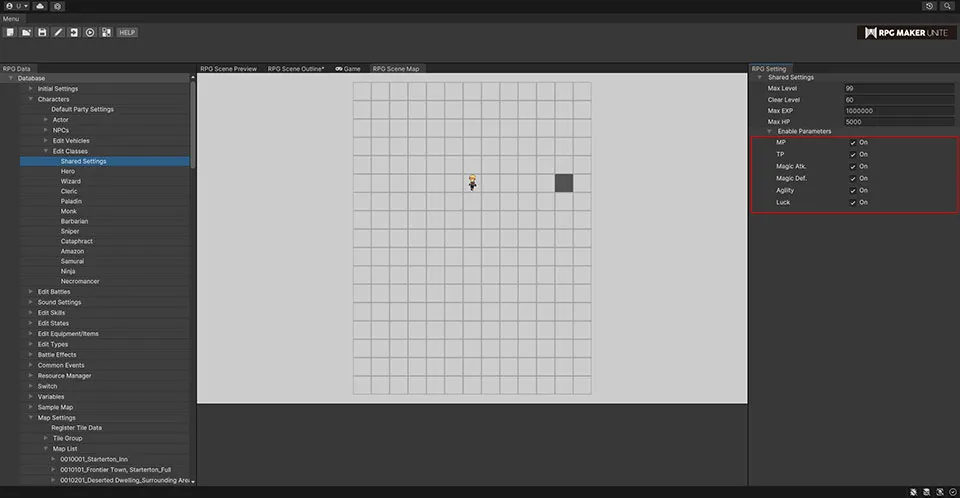Click the magnifier search icon
Screen dimensions: 960x498
point(947,6)
